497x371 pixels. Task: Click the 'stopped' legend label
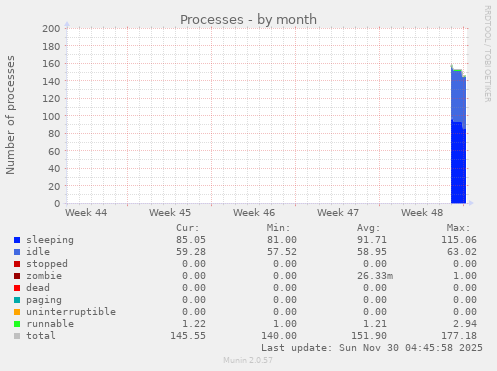[x=47, y=264]
